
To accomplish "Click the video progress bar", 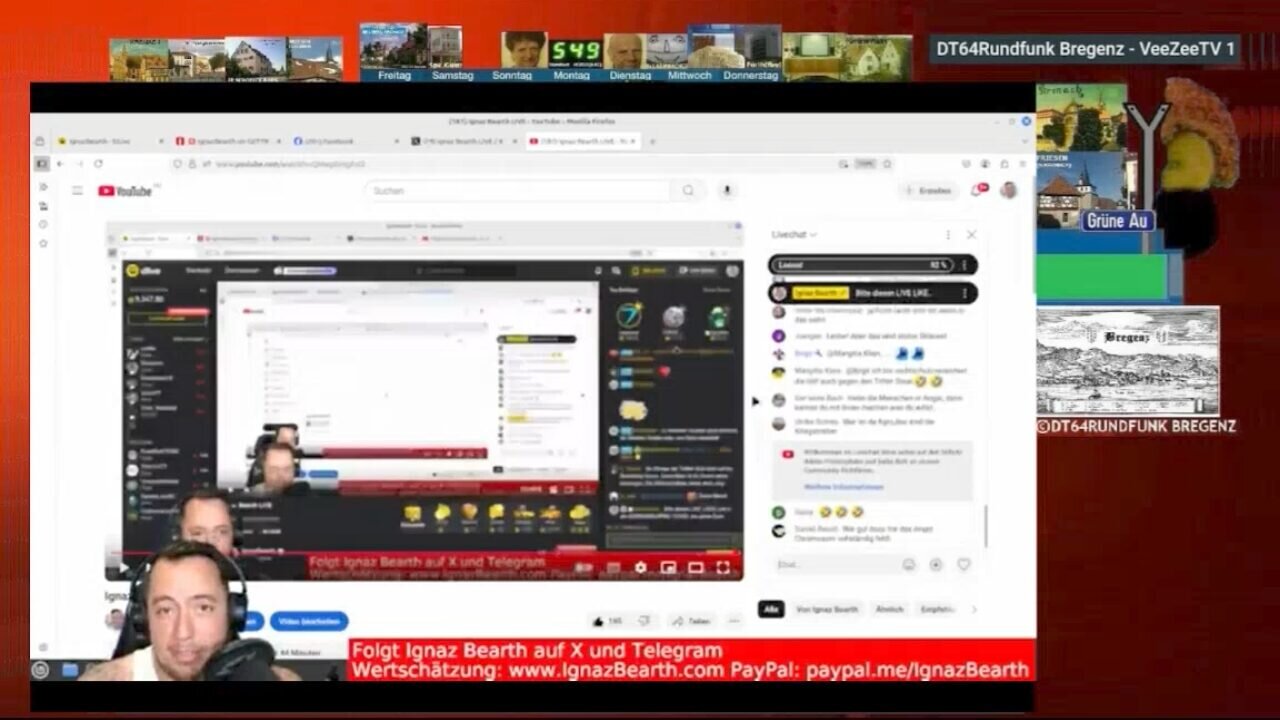I will point(425,552).
